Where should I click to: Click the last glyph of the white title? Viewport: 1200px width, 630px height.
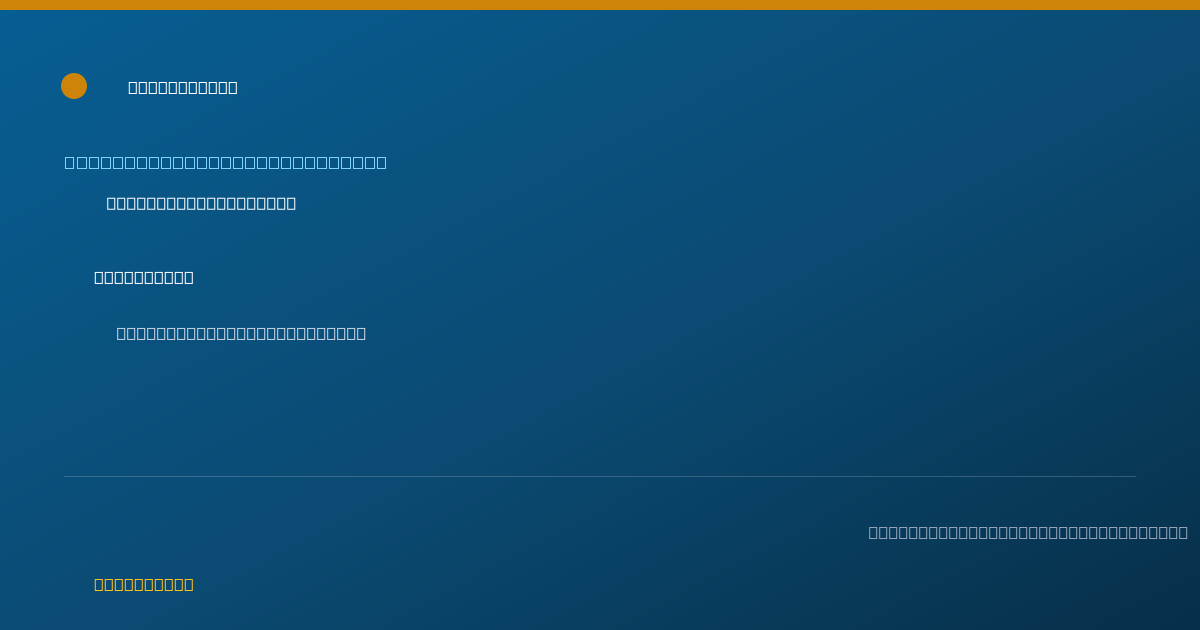click(x=233, y=87)
